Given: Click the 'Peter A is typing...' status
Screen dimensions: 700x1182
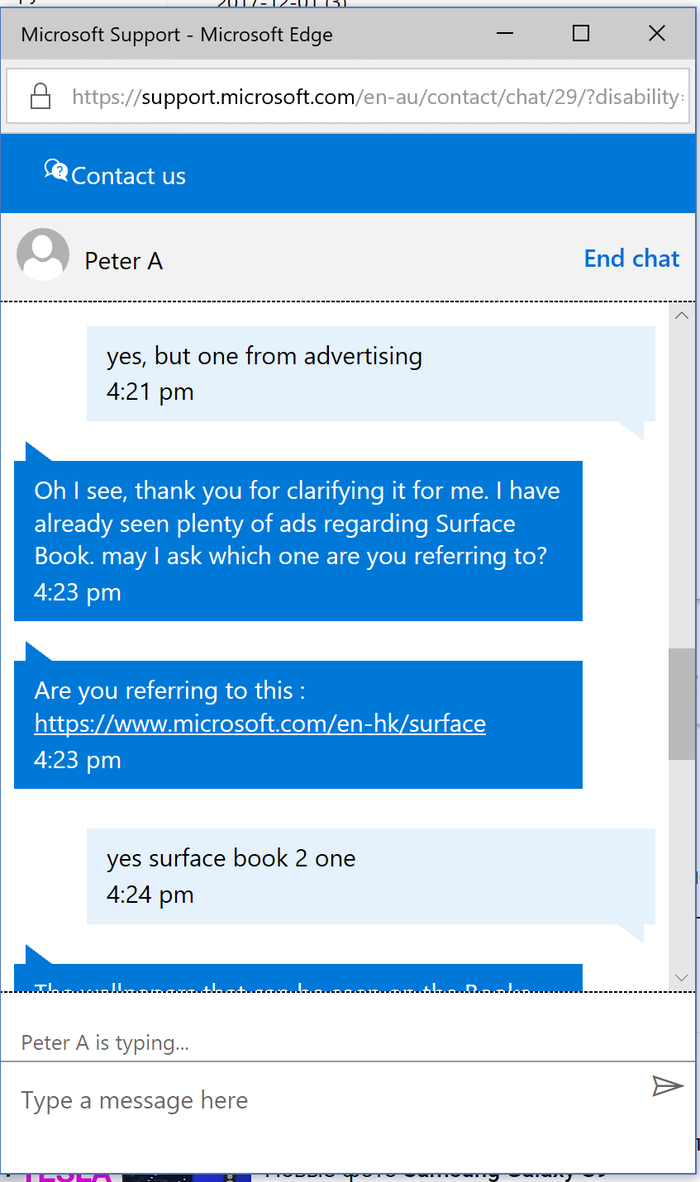Looking at the screenshot, I should [x=105, y=1043].
